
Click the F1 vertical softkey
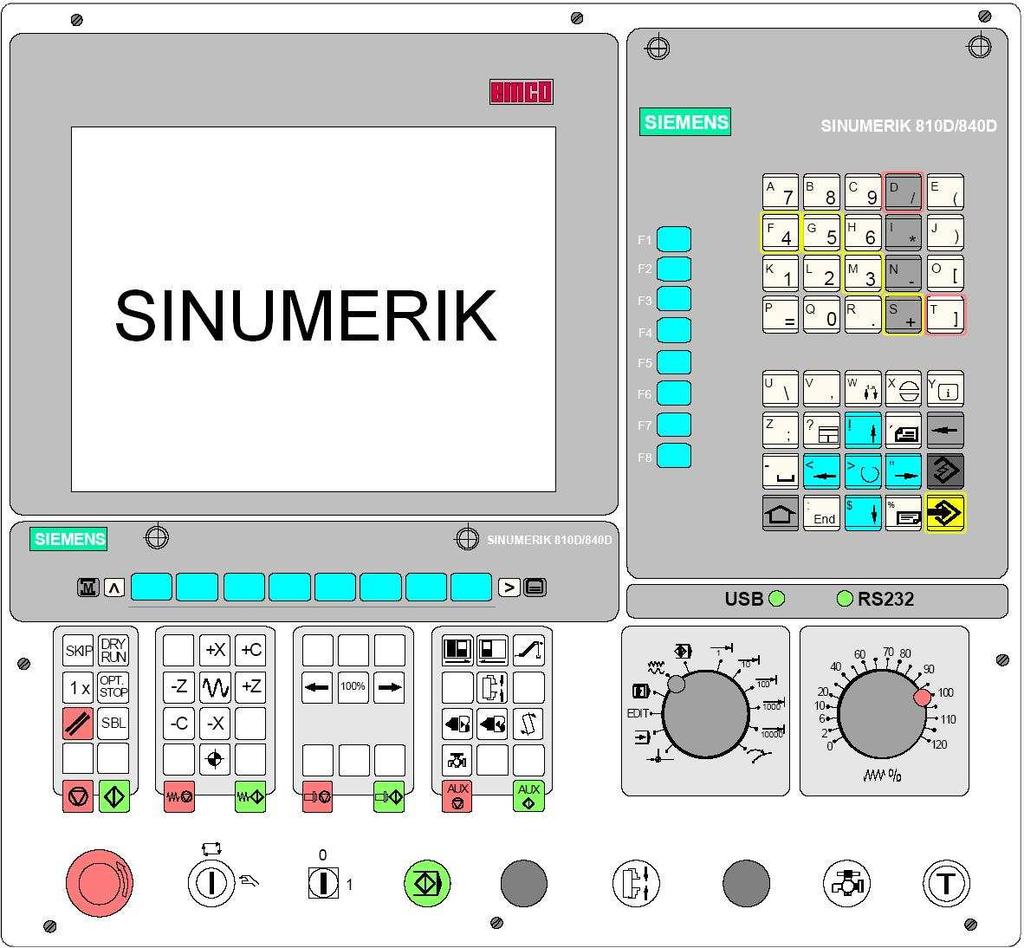pyautogui.click(x=673, y=238)
